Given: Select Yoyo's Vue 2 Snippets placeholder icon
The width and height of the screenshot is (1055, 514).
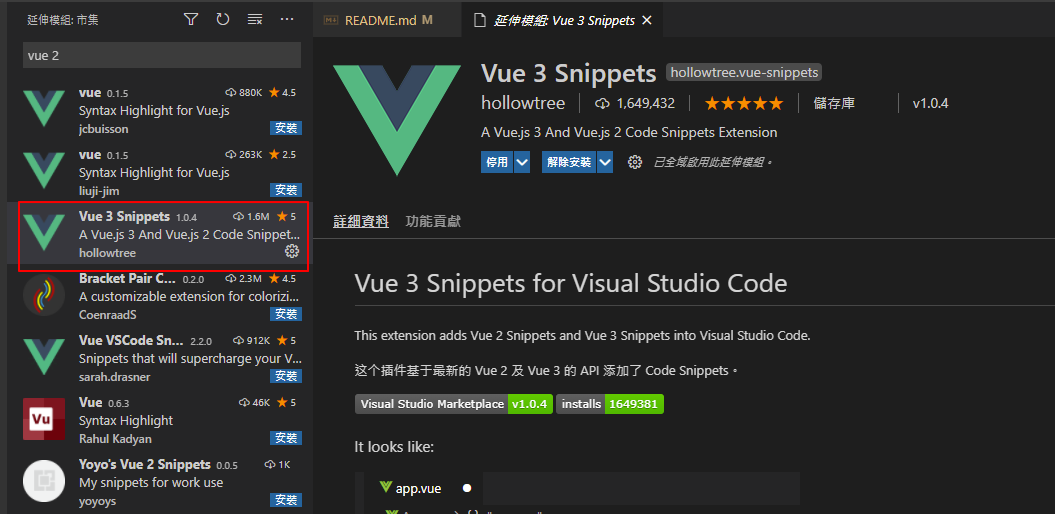Looking at the screenshot, I should tap(44, 481).
